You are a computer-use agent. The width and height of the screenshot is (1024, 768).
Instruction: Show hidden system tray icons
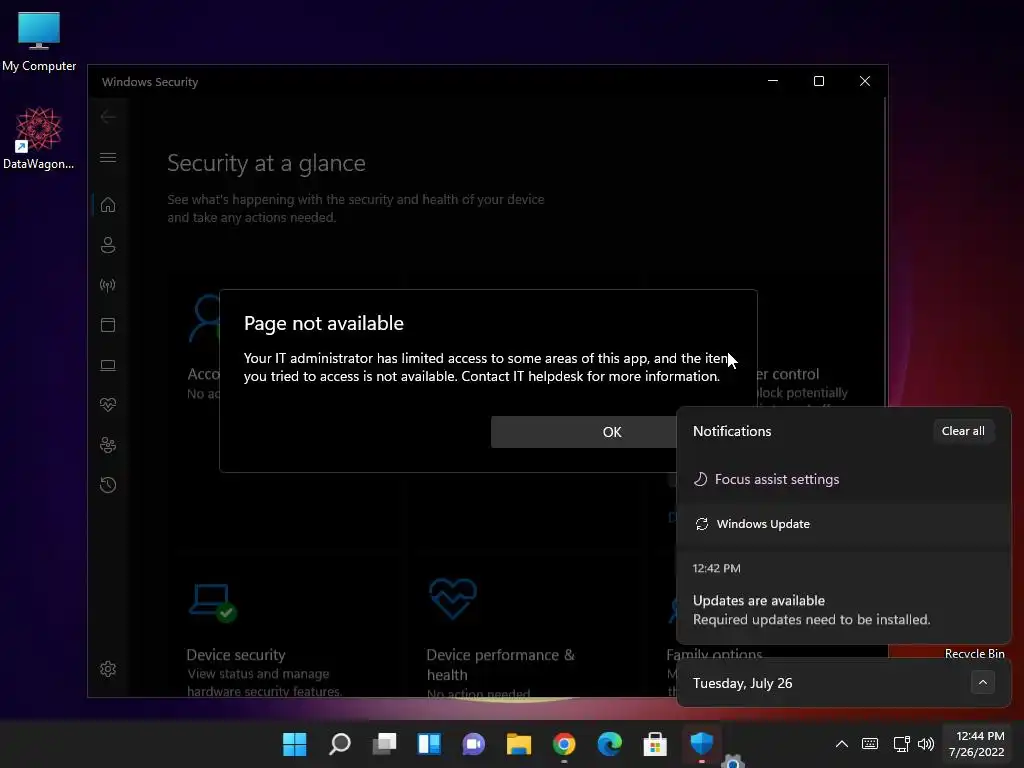842,743
